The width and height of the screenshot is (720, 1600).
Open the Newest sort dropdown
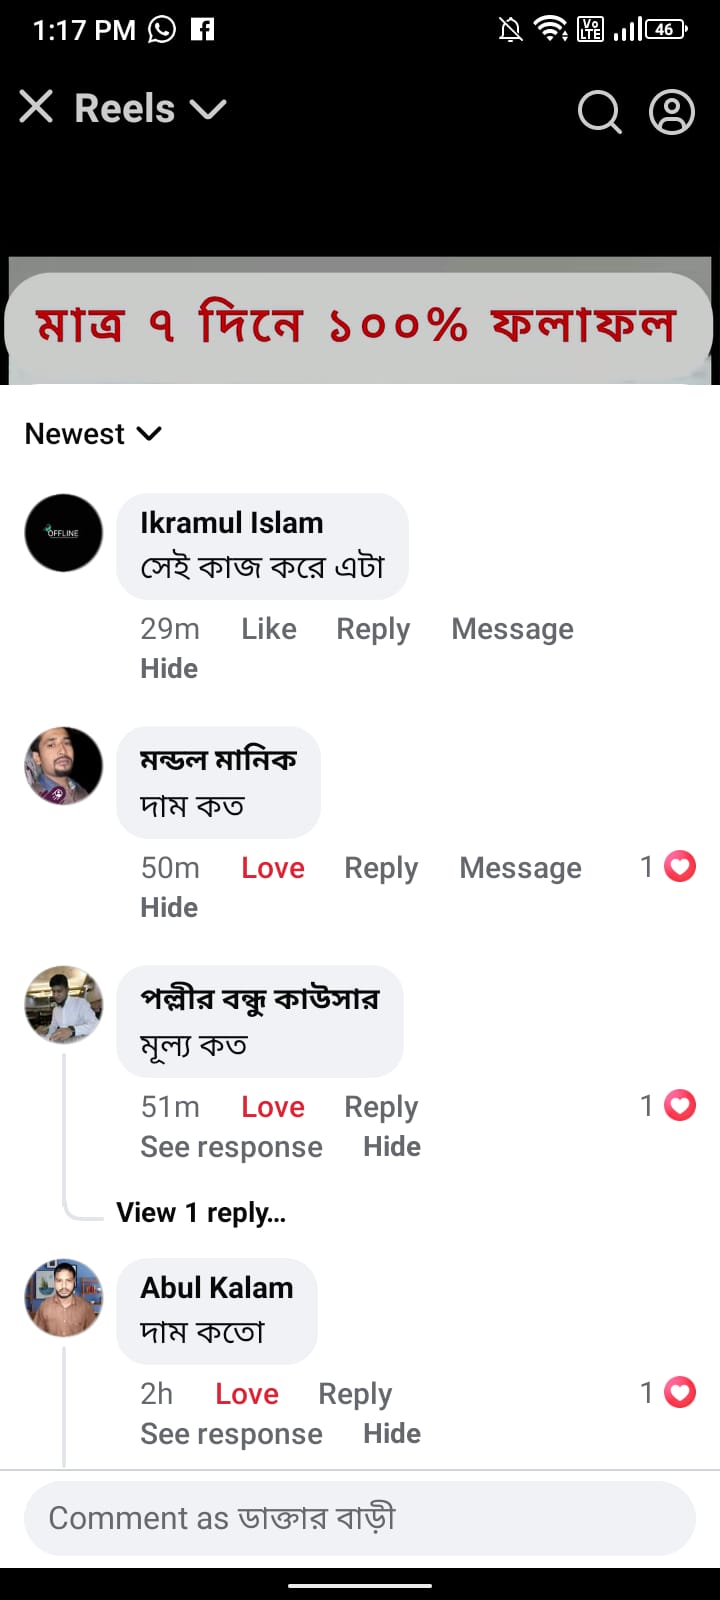coord(93,434)
